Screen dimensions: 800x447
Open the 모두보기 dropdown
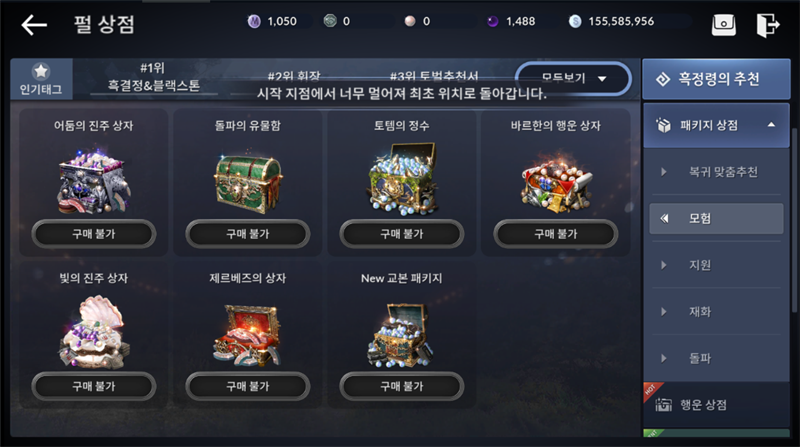click(573, 79)
